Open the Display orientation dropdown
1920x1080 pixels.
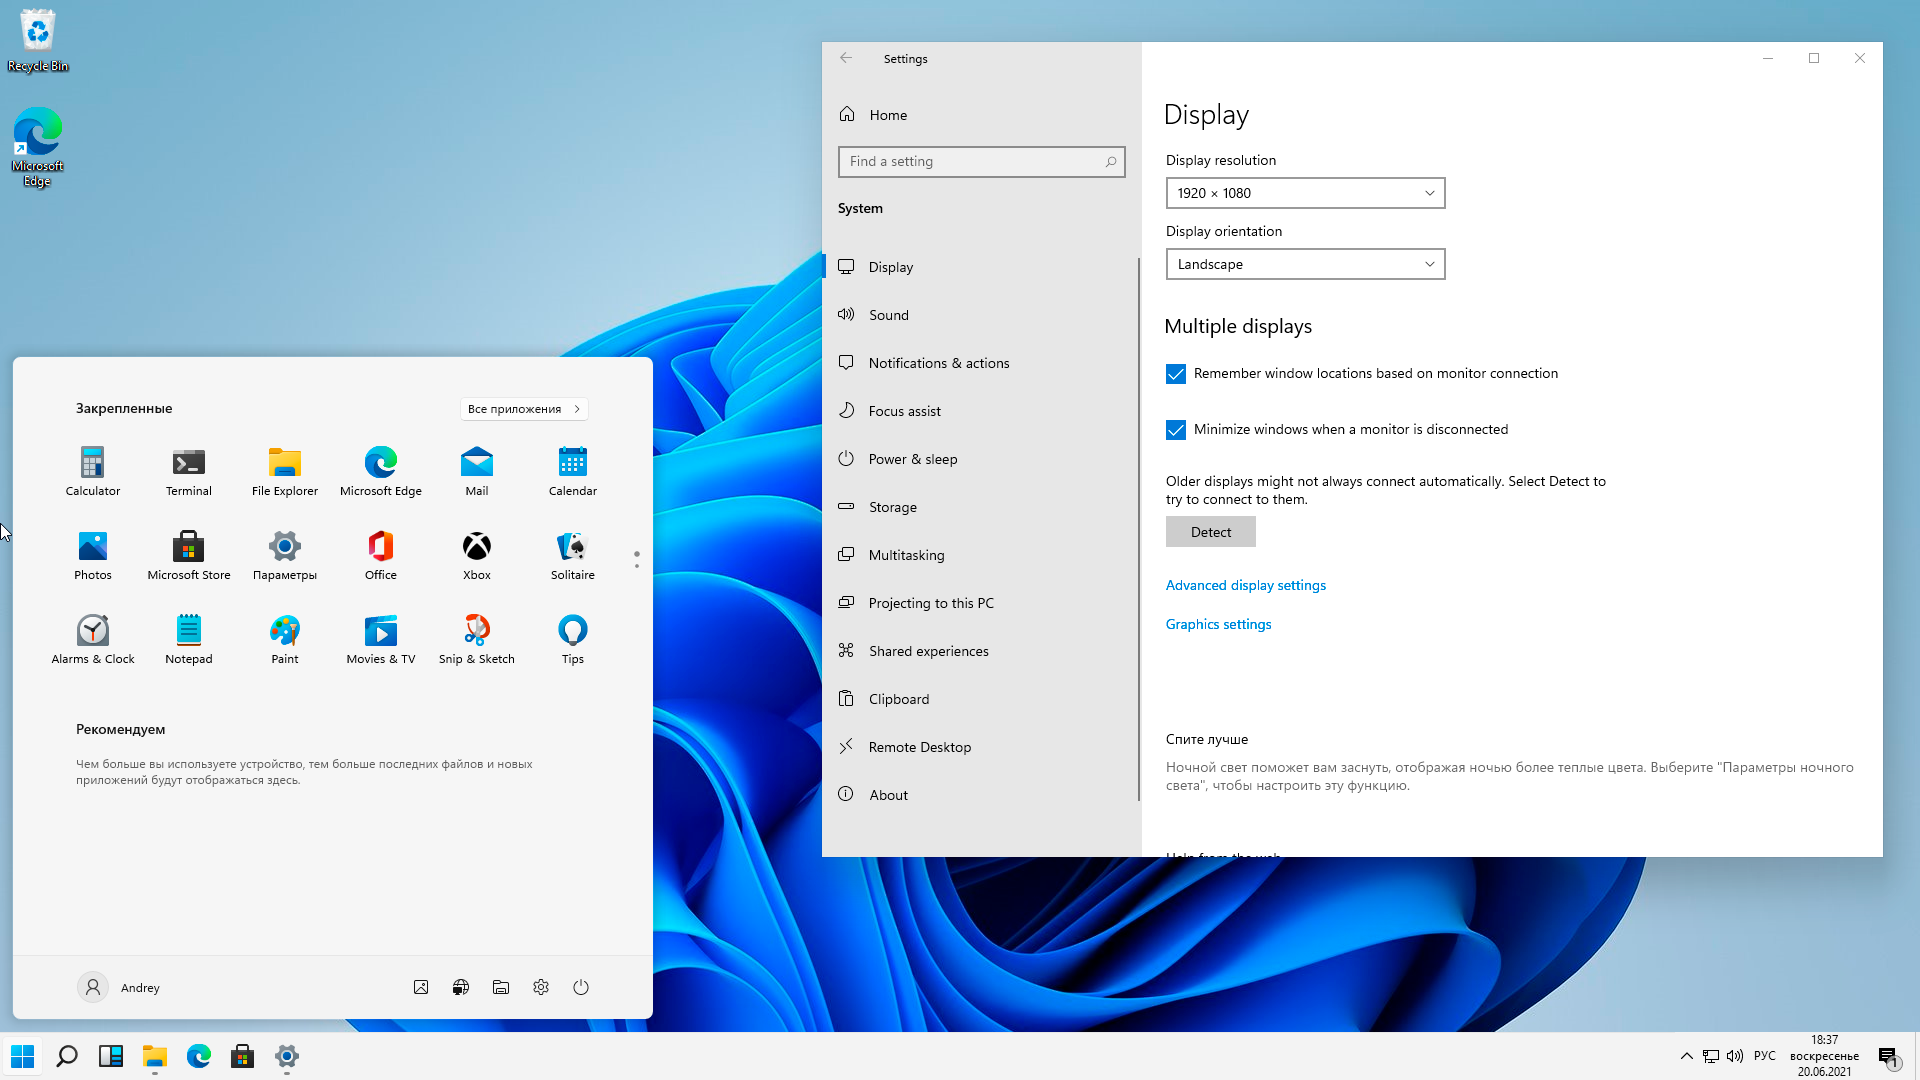1305,264
